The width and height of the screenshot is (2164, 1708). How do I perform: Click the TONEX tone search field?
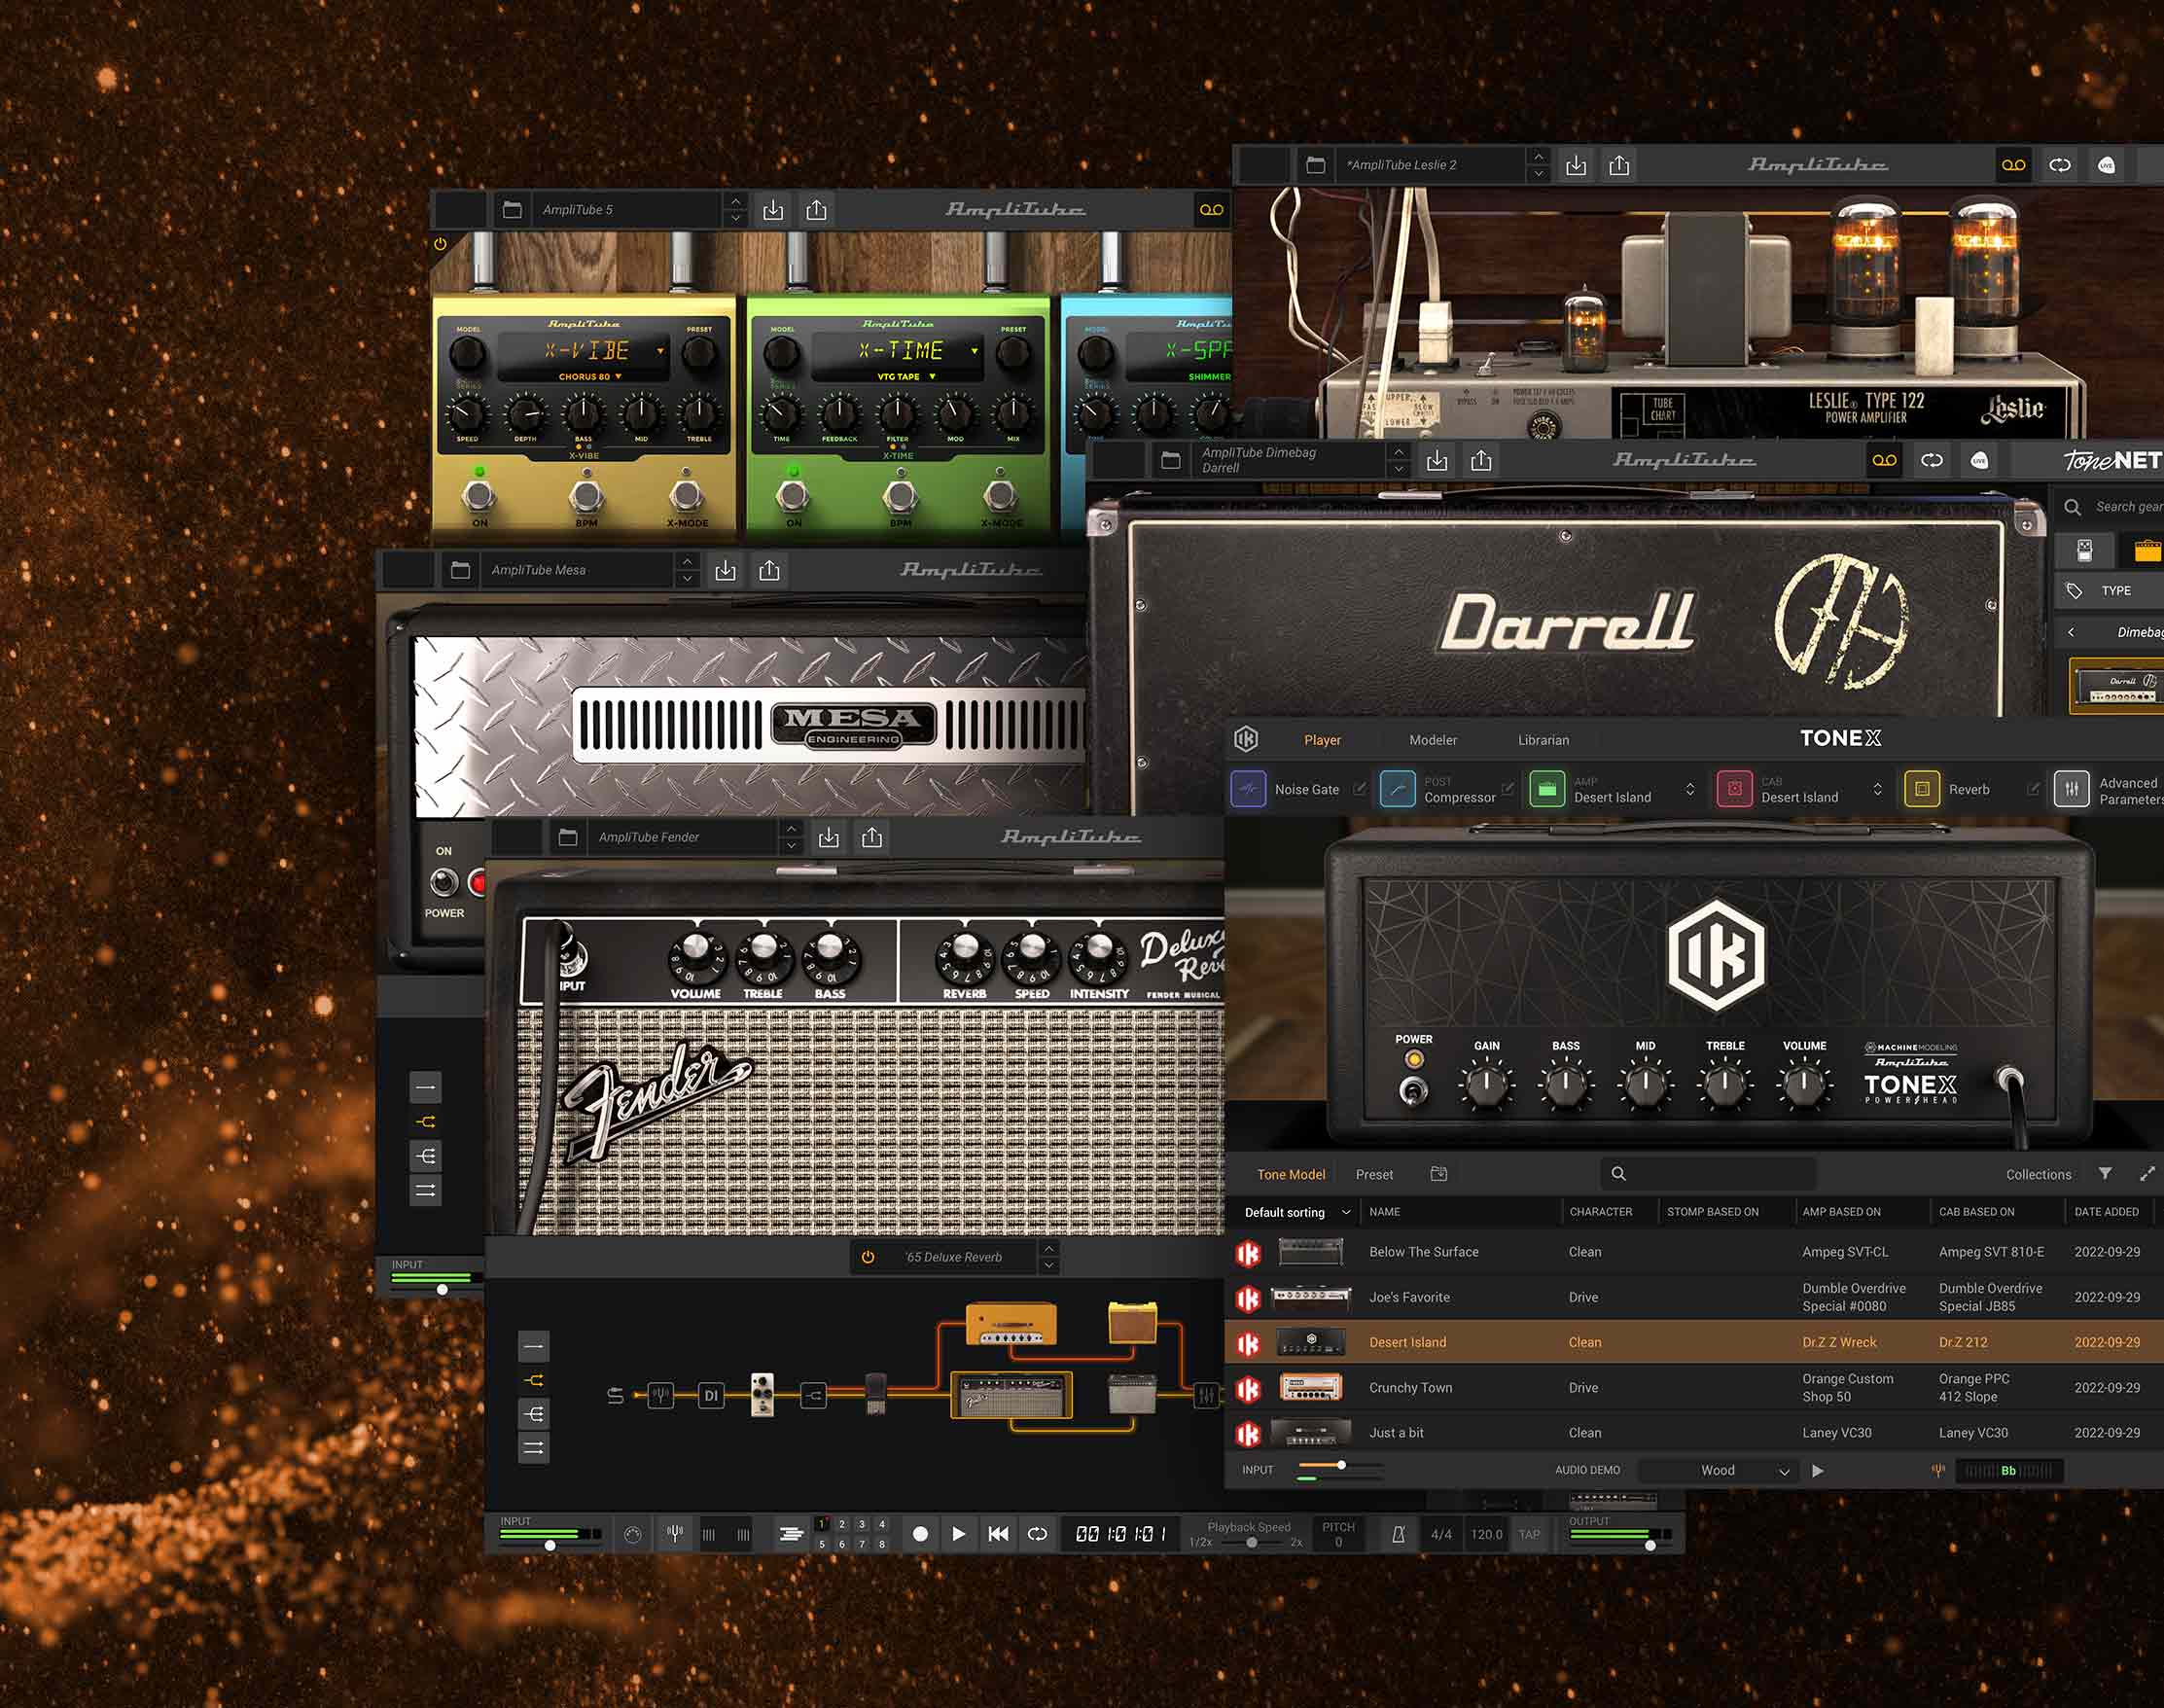coord(1709,1174)
